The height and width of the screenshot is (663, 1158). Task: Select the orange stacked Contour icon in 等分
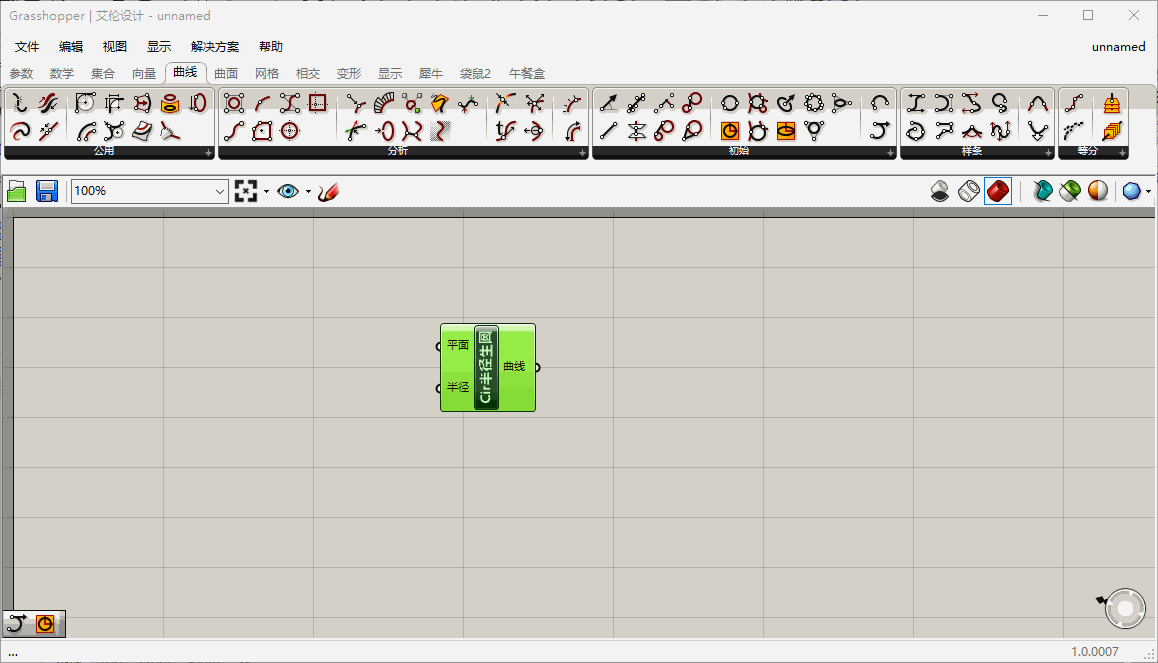1111,103
